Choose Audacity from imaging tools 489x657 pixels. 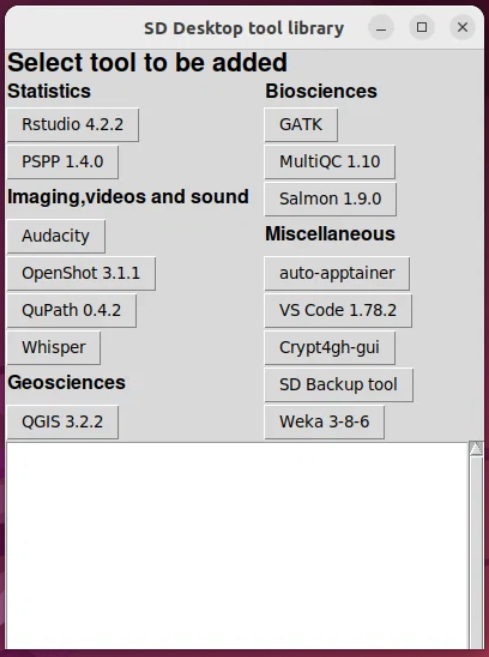pyautogui.click(x=56, y=236)
